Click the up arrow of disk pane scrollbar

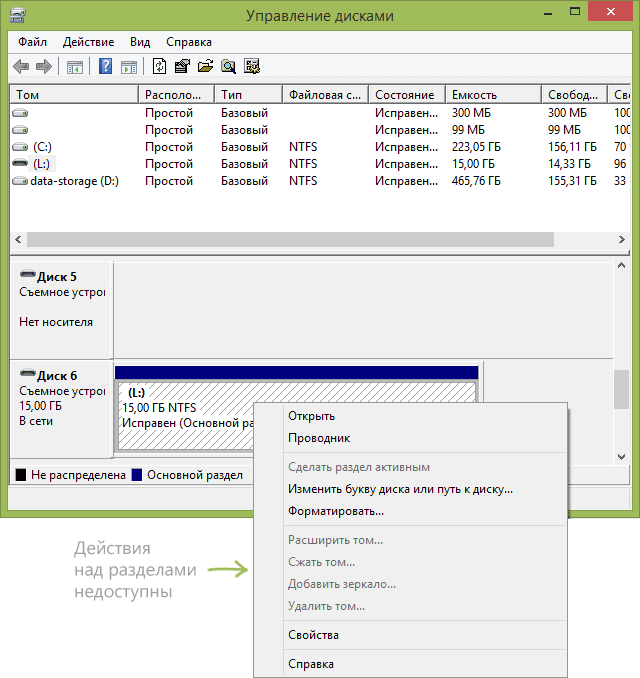coord(621,265)
